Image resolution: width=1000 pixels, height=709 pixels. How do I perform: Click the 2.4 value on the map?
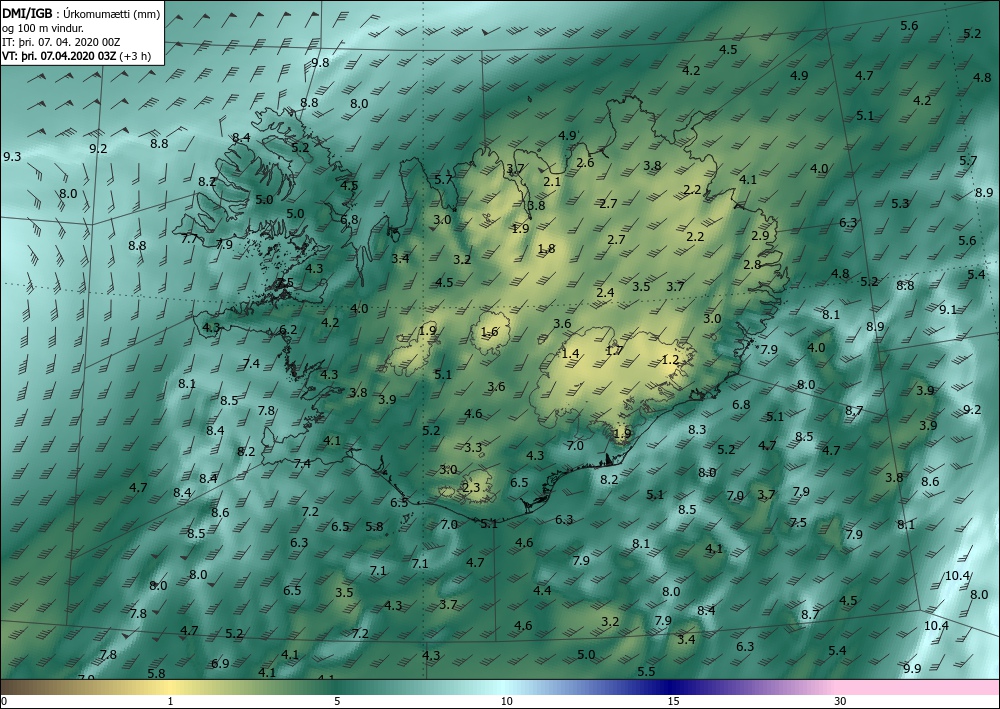coord(605,293)
